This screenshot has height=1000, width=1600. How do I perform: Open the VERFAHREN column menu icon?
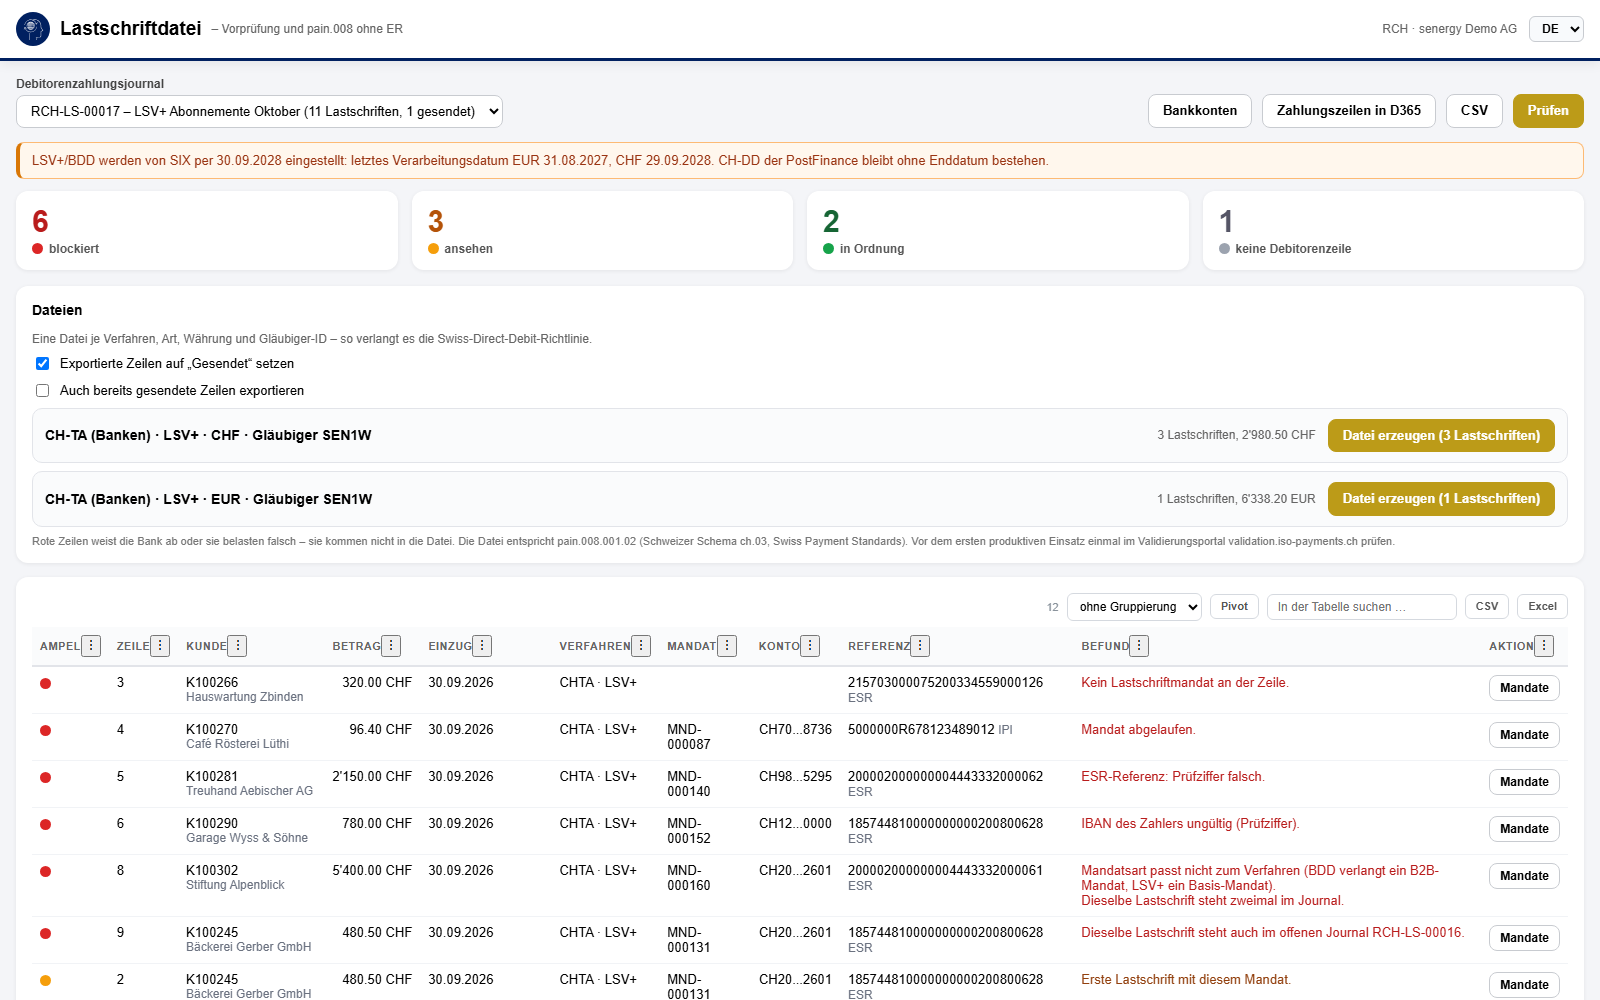pyautogui.click(x=641, y=646)
